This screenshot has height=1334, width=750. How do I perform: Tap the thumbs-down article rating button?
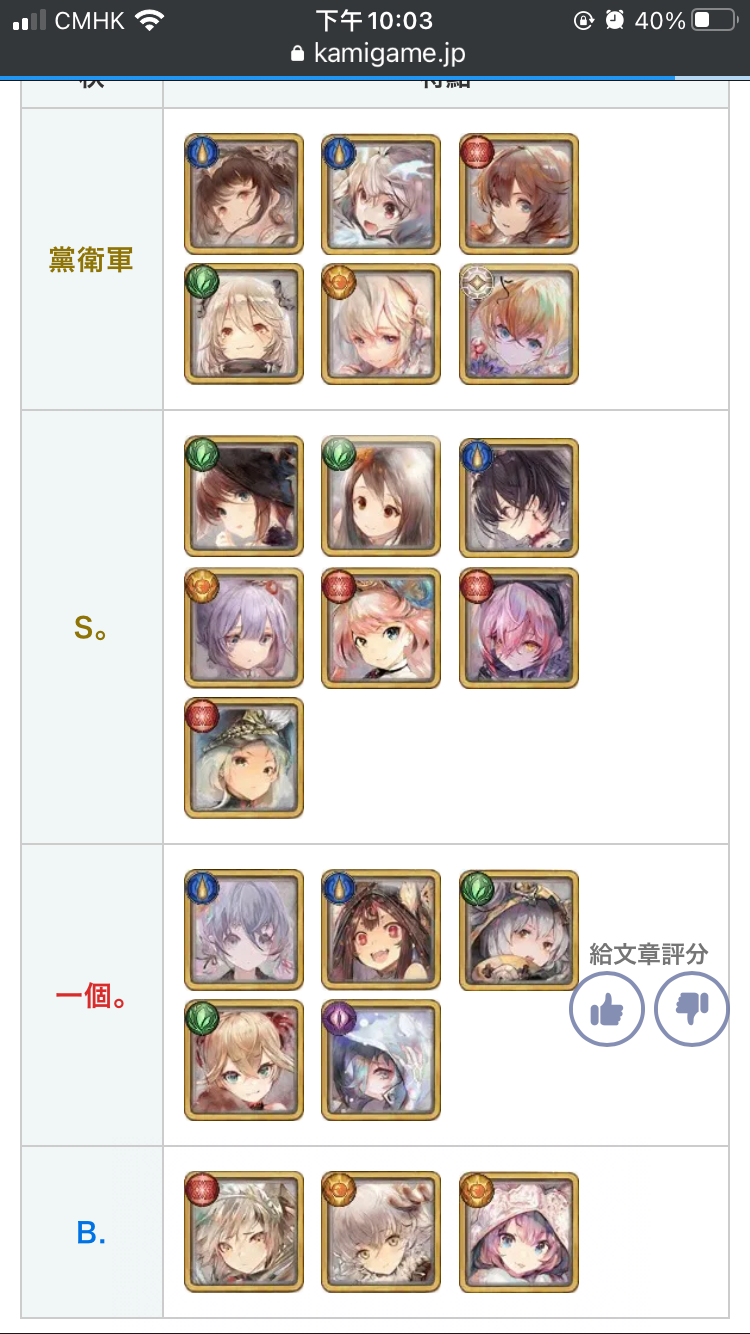[x=692, y=1009]
